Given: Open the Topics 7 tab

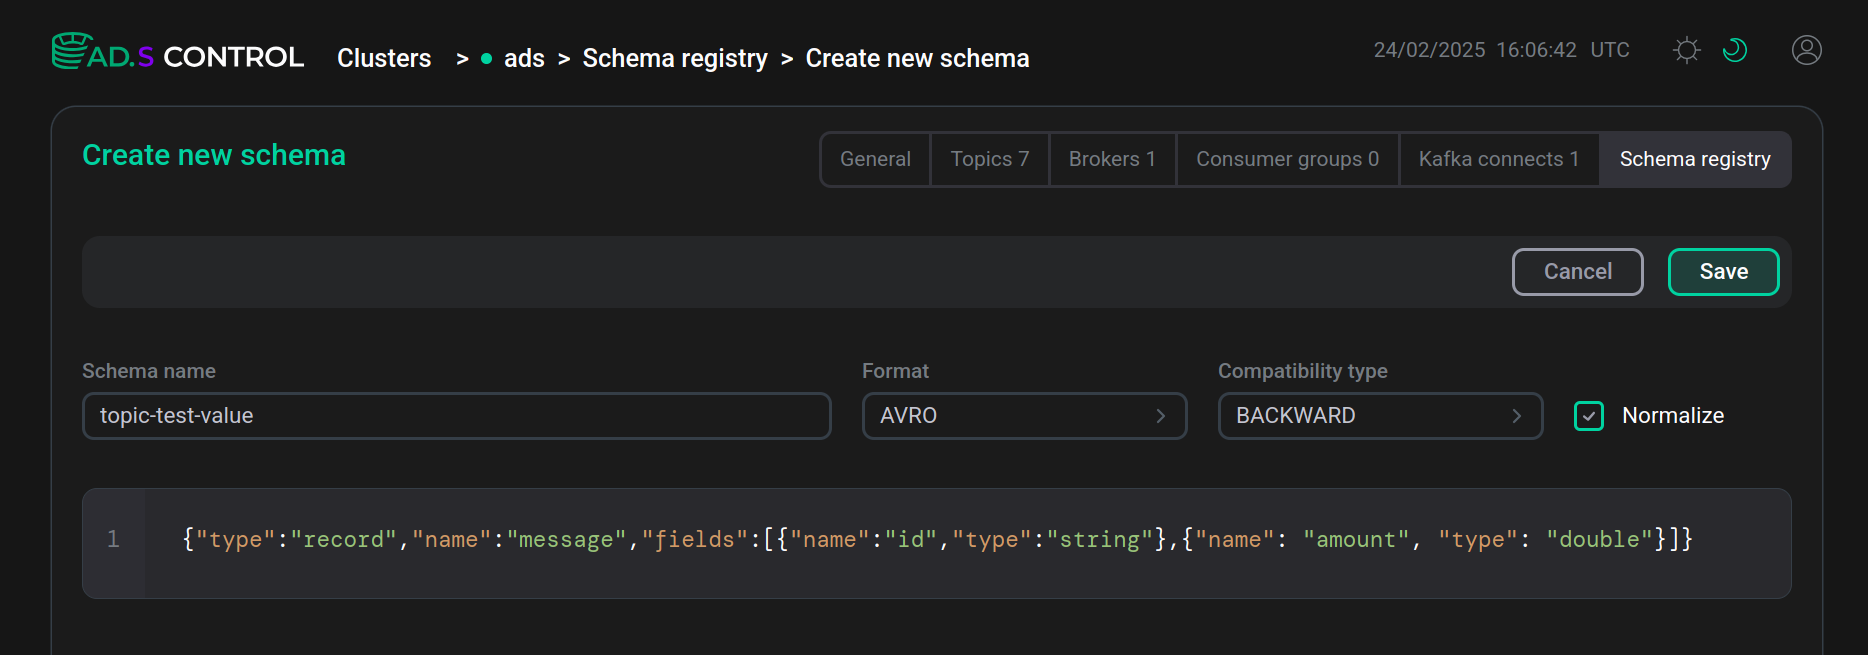Looking at the screenshot, I should tap(990, 159).
